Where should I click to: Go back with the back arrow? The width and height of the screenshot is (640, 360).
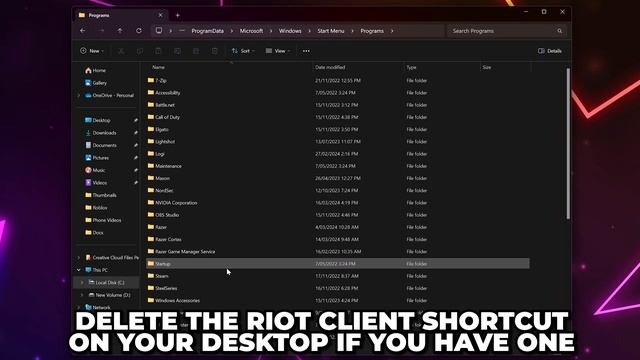click(x=83, y=31)
